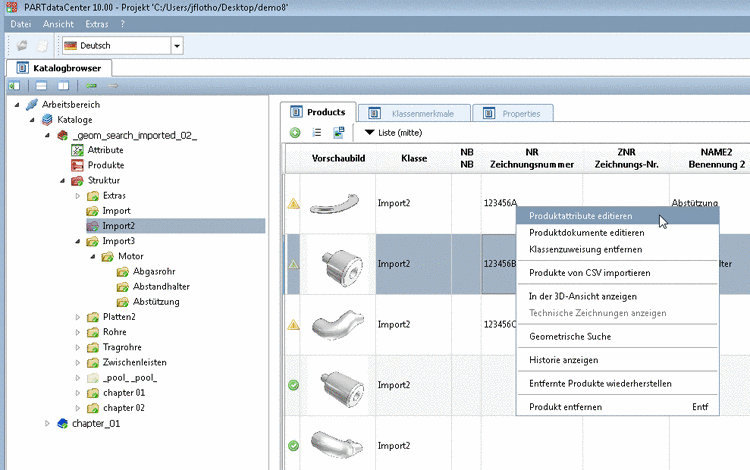Click the warning icon in the 123456C row
The height and width of the screenshot is (470, 750).
(293, 325)
